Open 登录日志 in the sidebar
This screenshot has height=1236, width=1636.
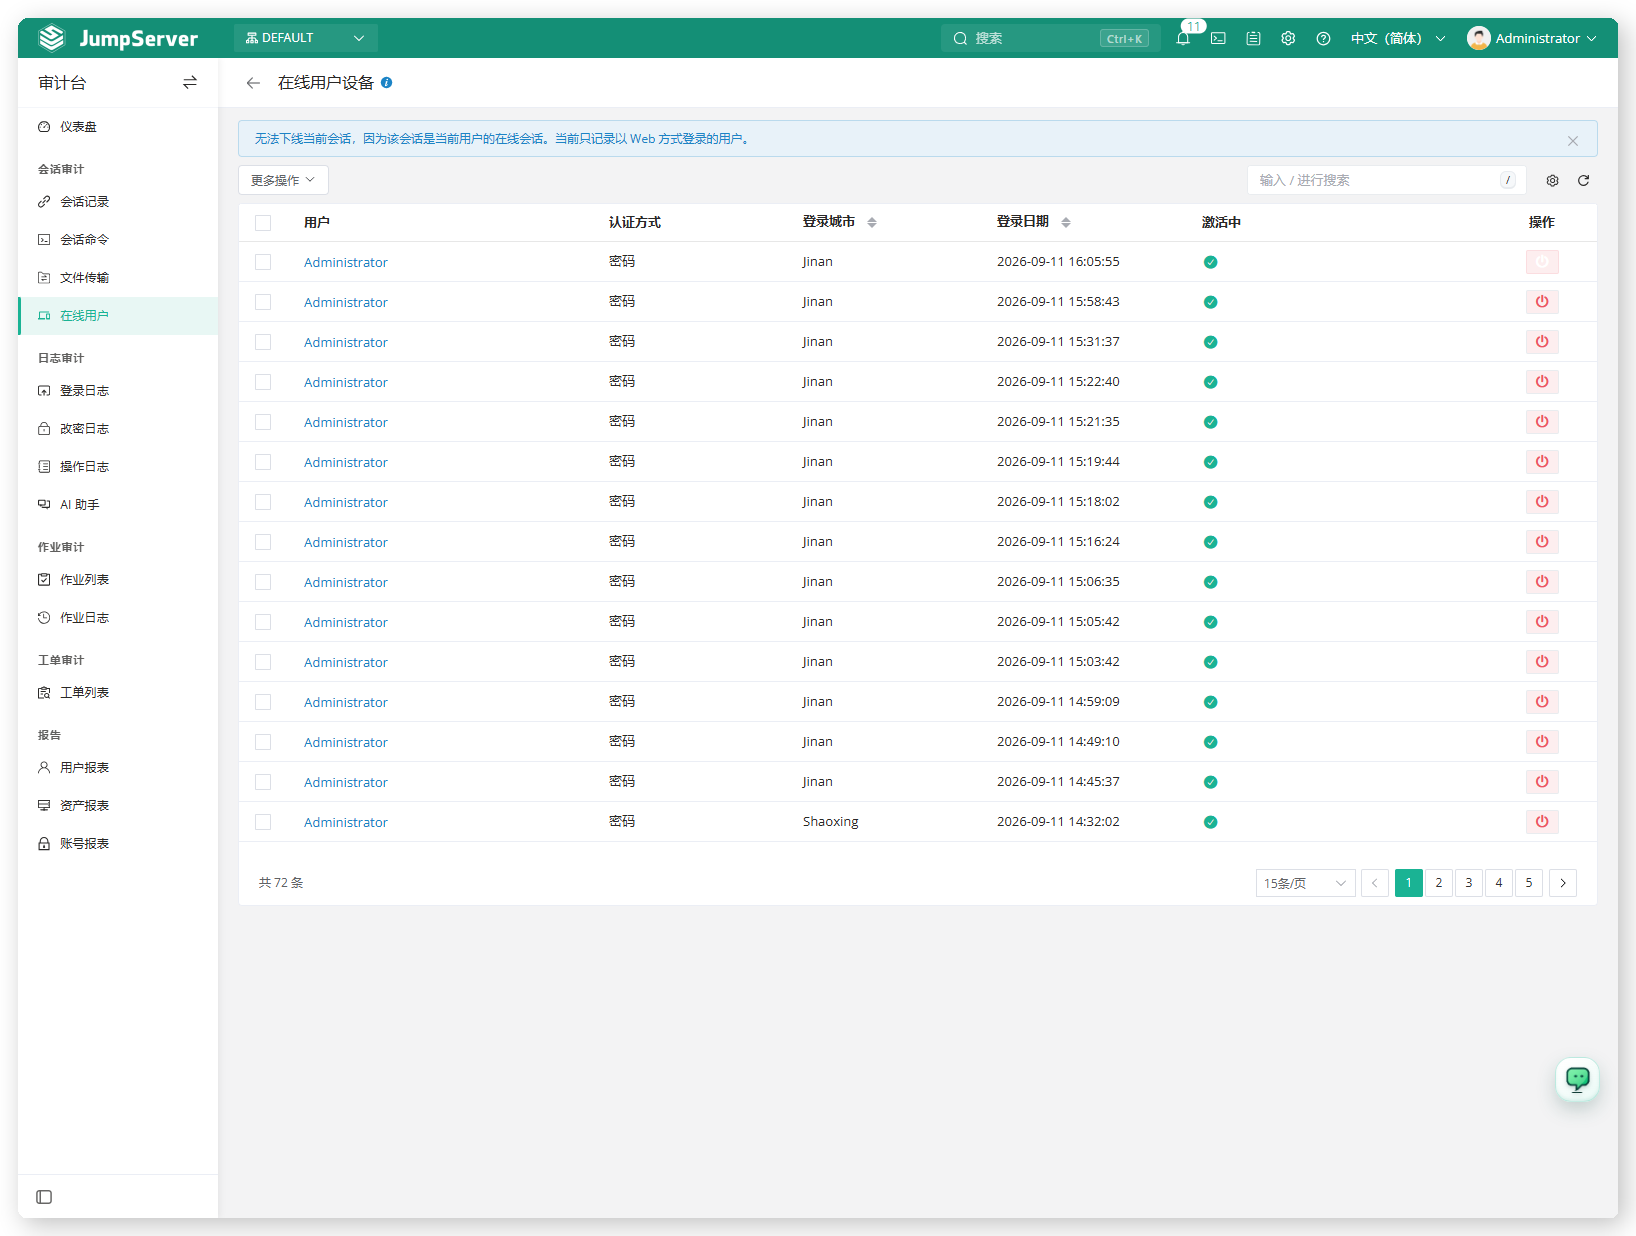[x=84, y=391]
